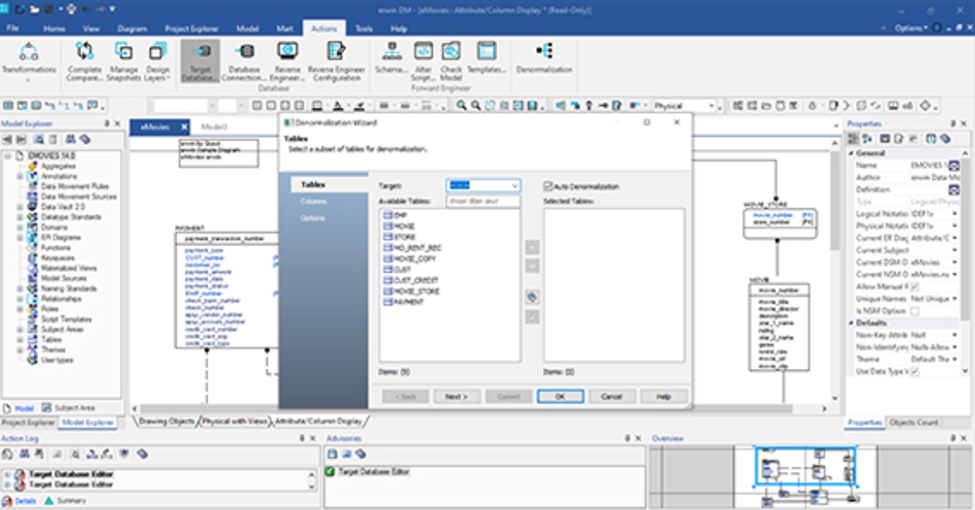Open the Options dropdown in title area

(x=911, y=28)
